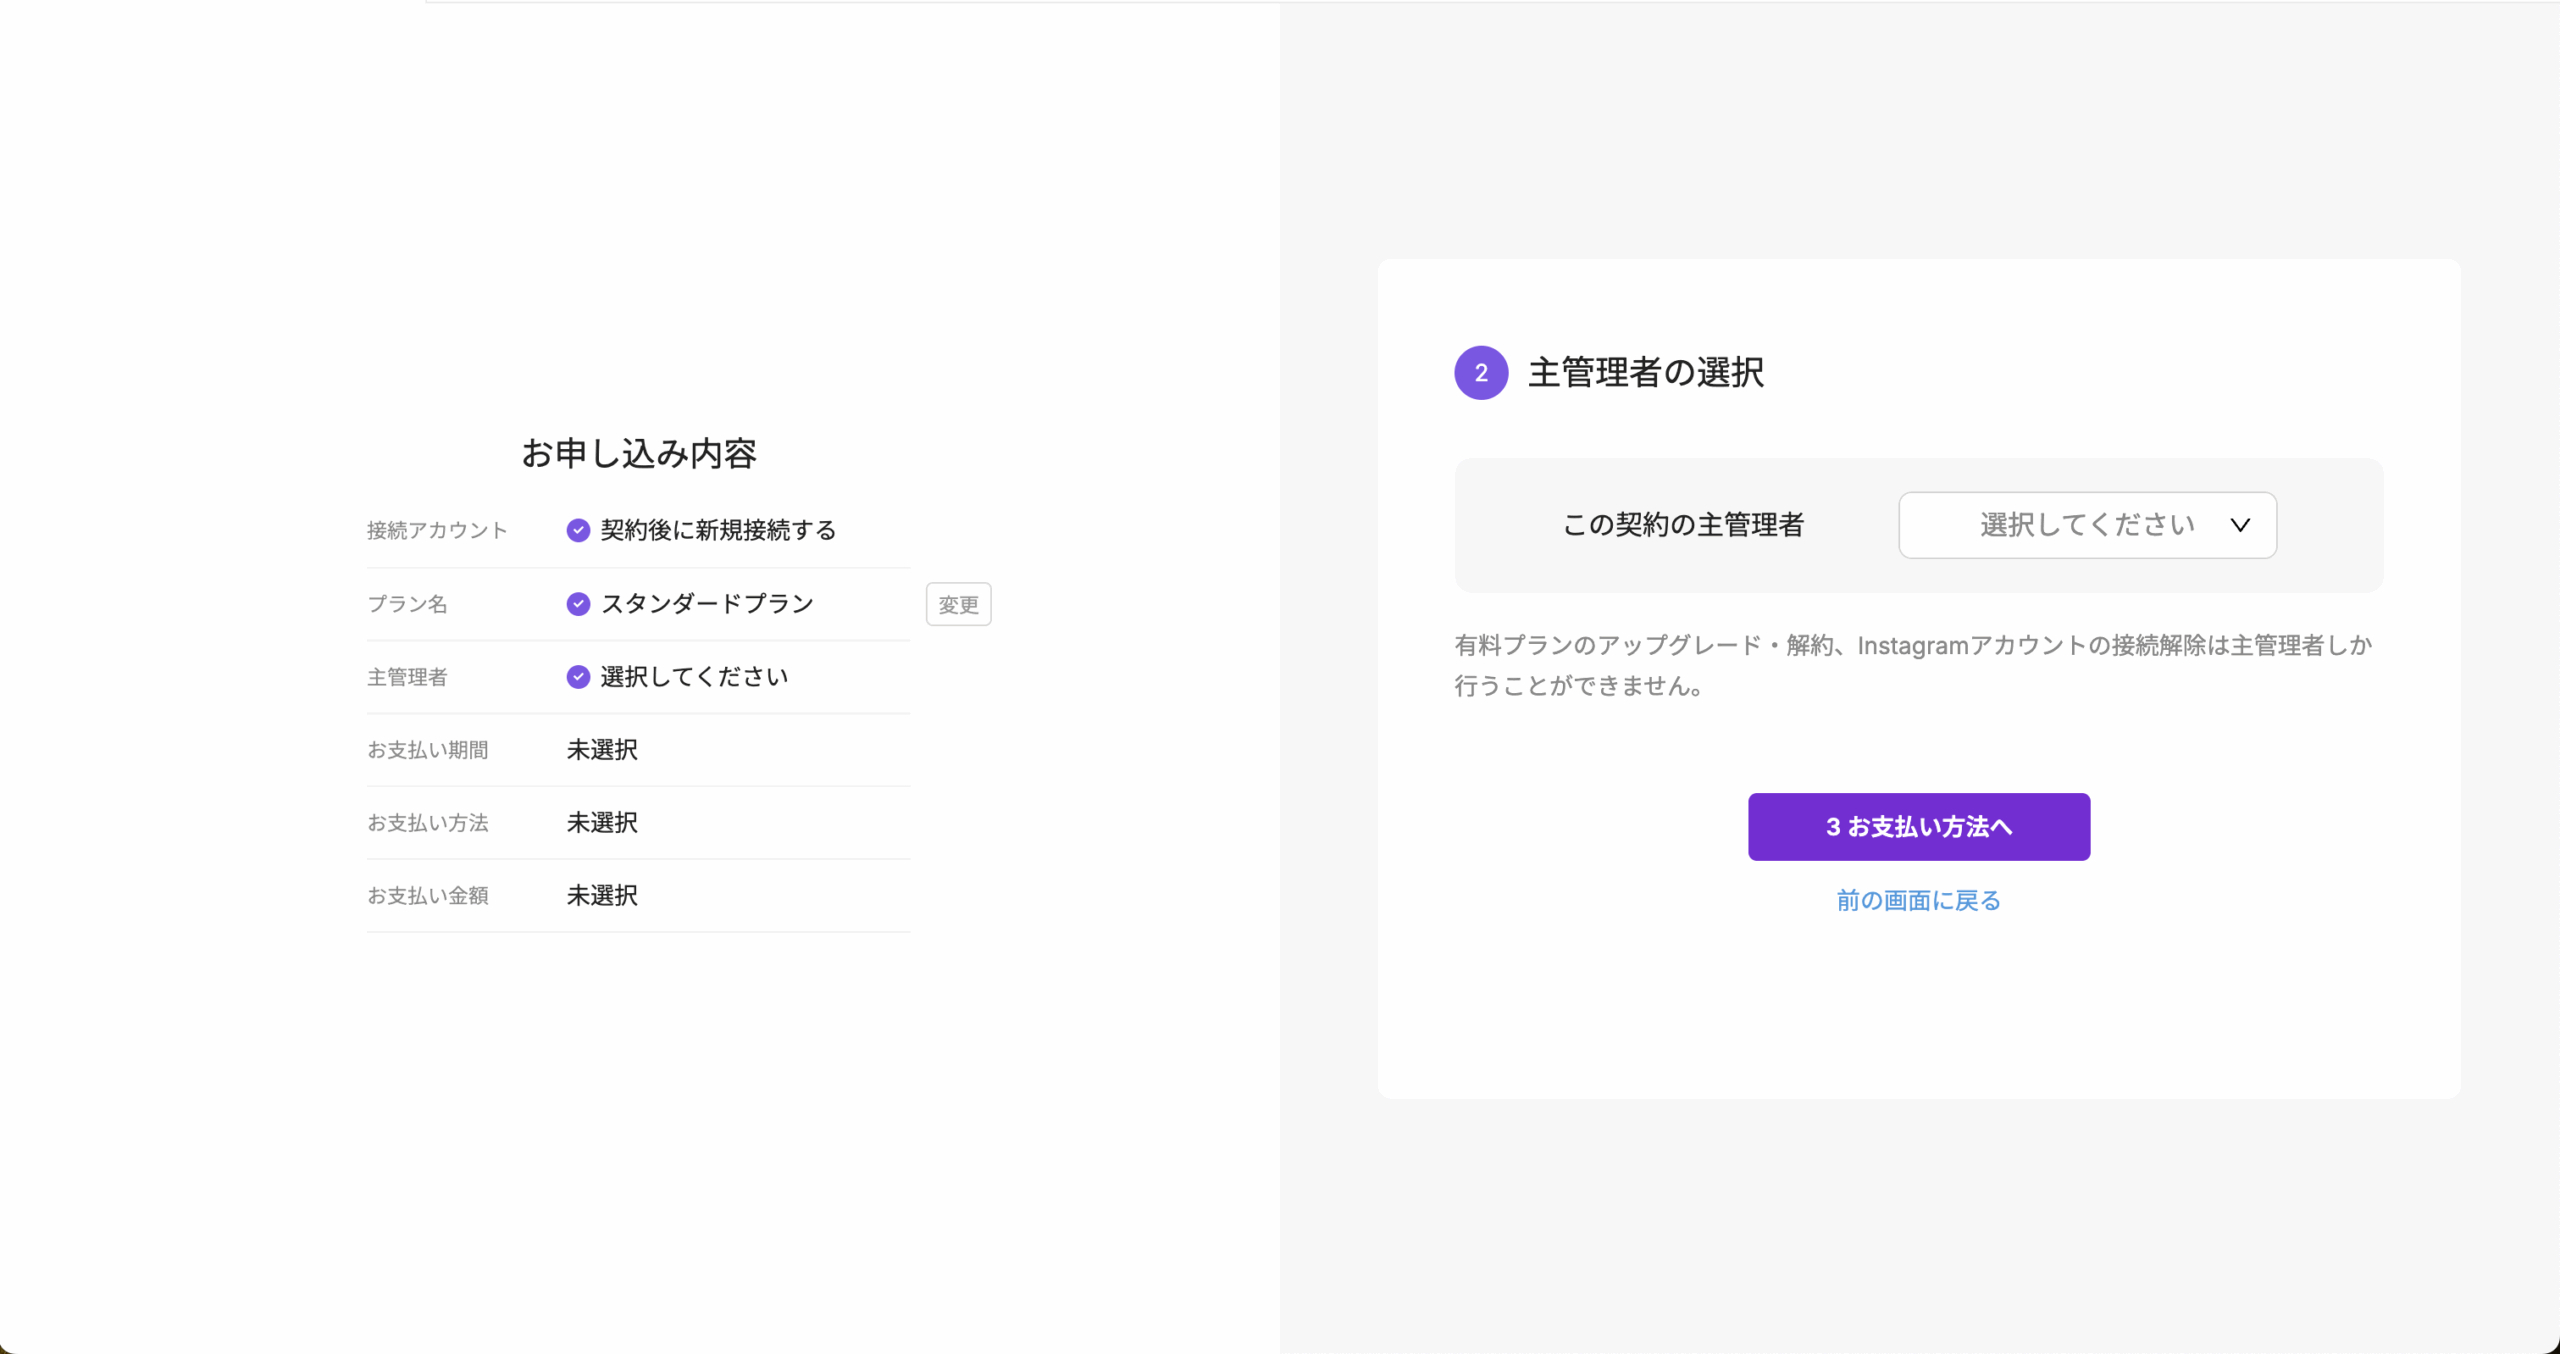Viewport: 2560px width, 1354px height.
Task: Click the 接続アカウント row label
Action: [x=437, y=530]
